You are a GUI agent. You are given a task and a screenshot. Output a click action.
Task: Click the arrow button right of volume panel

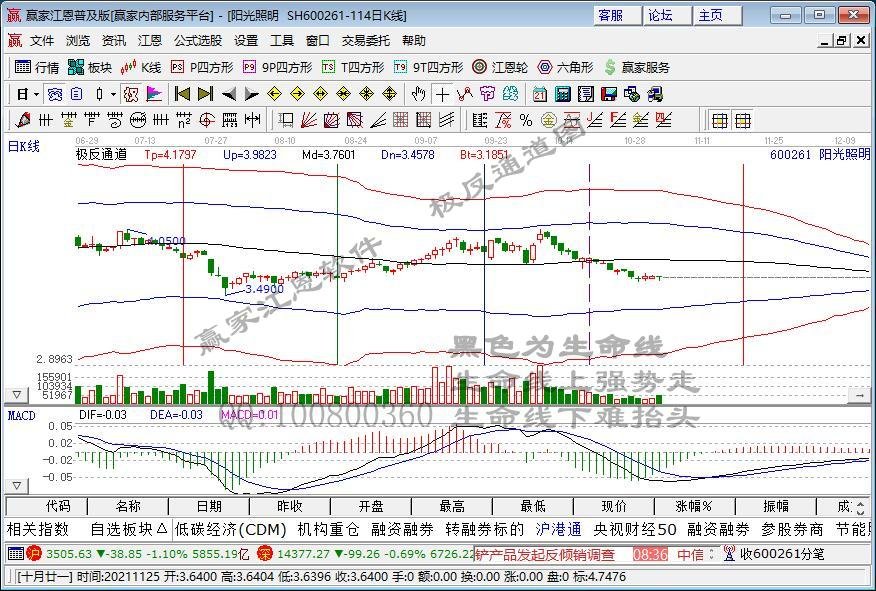coord(859,395)
